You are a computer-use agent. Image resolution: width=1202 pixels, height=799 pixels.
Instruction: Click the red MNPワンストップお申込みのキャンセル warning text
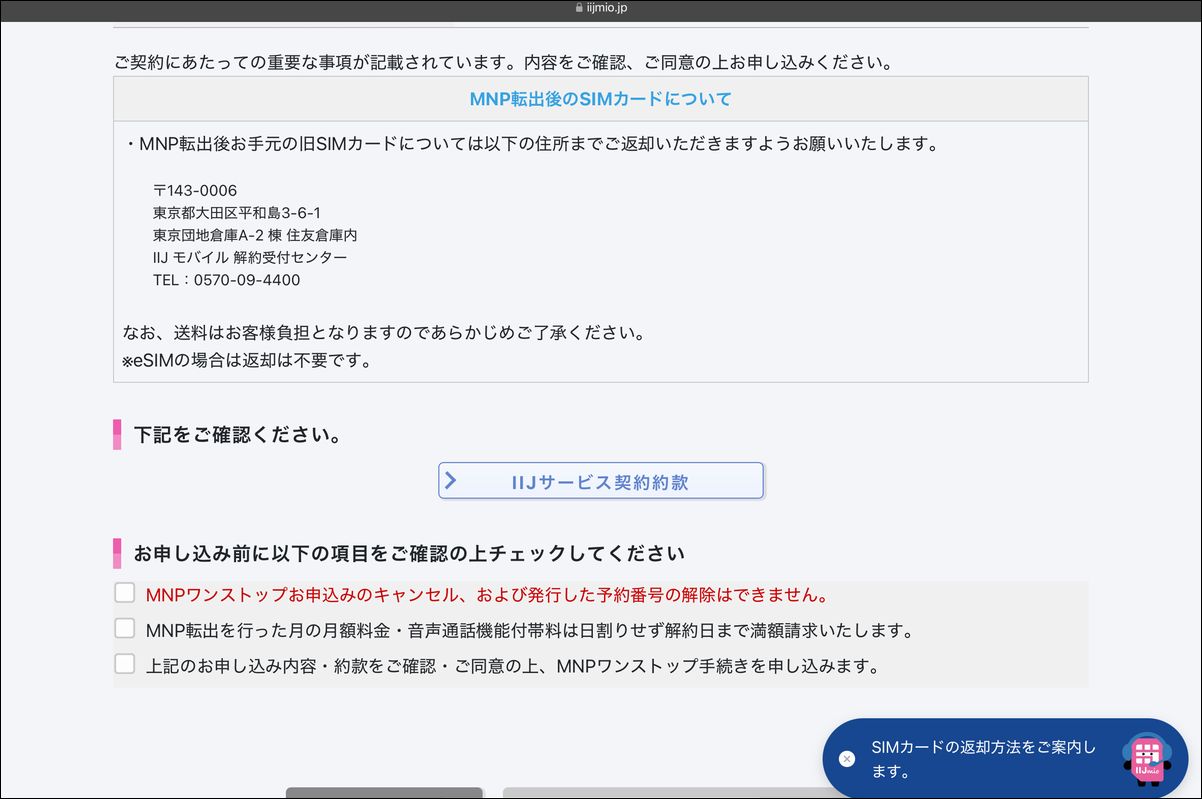pyautogui.click(x=488, y=595)
